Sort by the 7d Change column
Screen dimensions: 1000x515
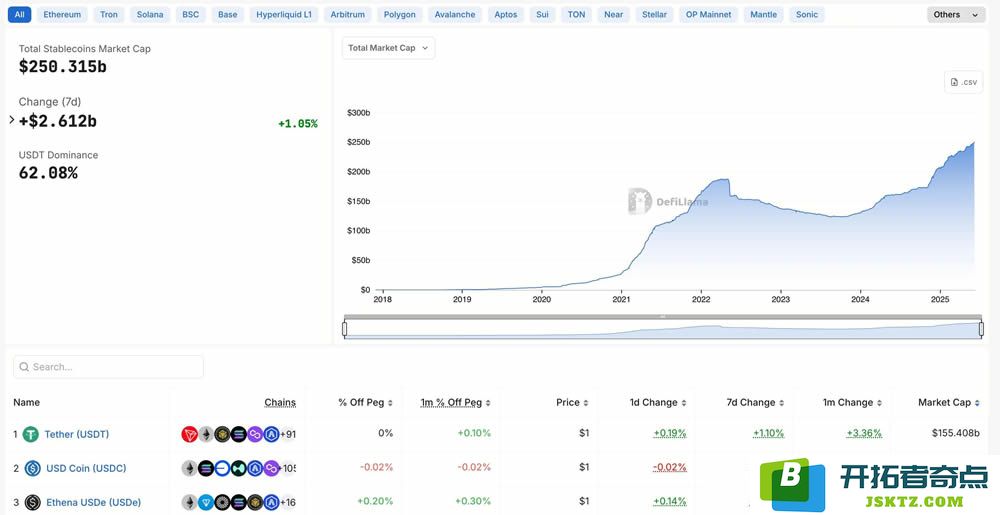pos(755,403)
